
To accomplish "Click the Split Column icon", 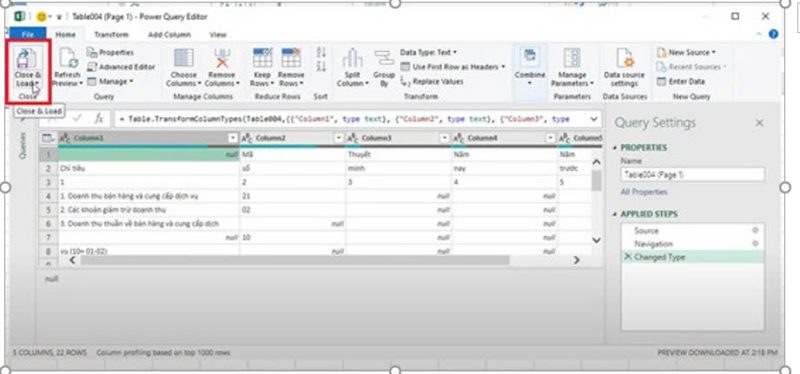I will (x=352, y=58).
